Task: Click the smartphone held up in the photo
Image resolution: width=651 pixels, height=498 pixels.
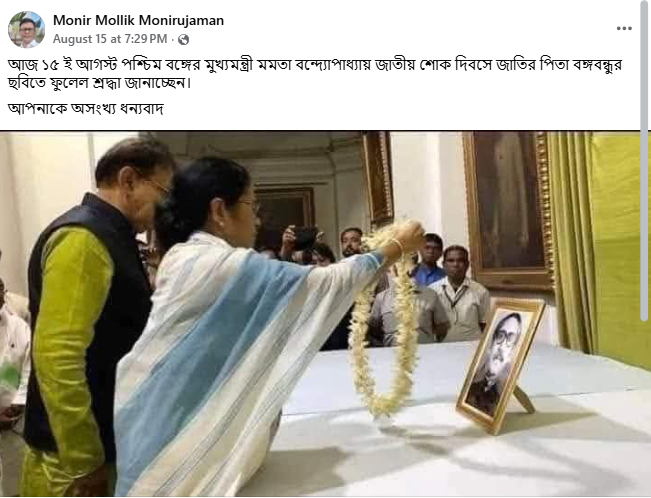Action: pos(305,238)
